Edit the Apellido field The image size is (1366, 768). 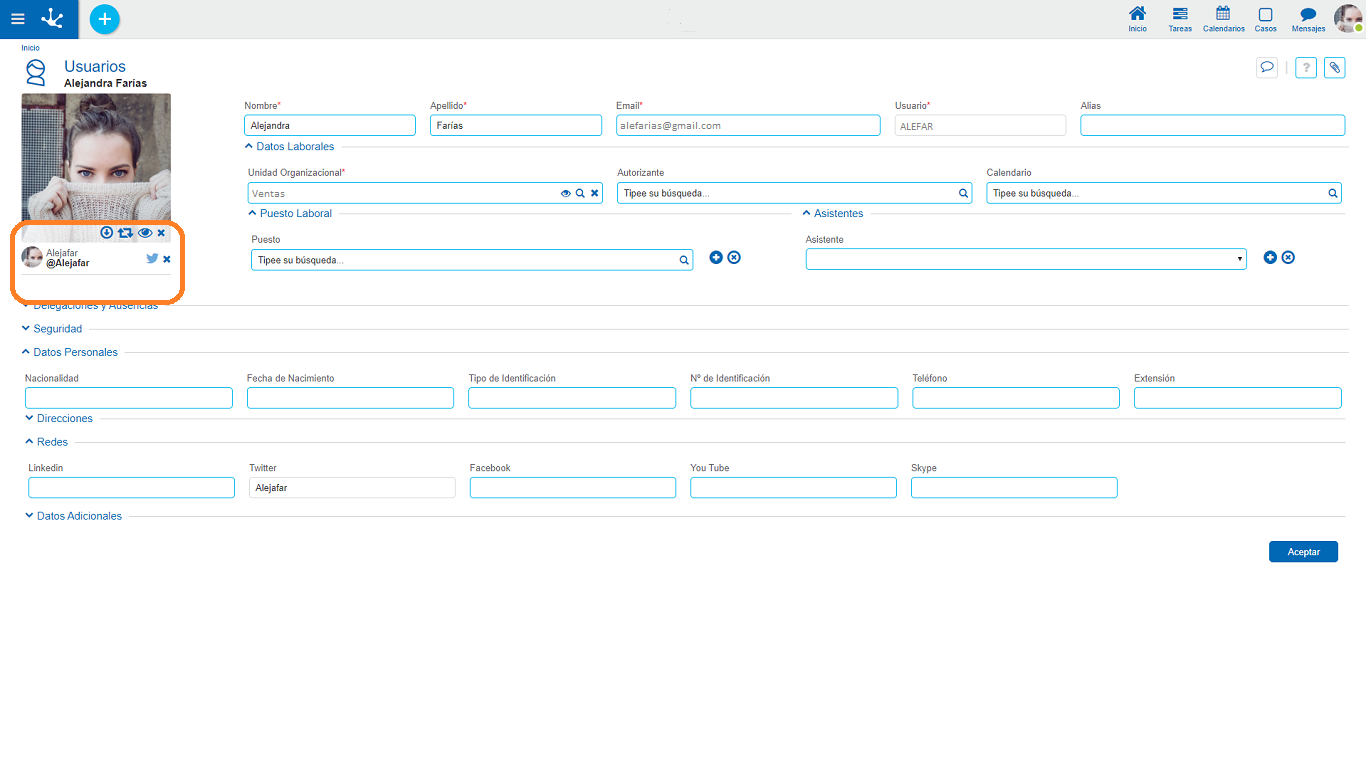(516, 125)
